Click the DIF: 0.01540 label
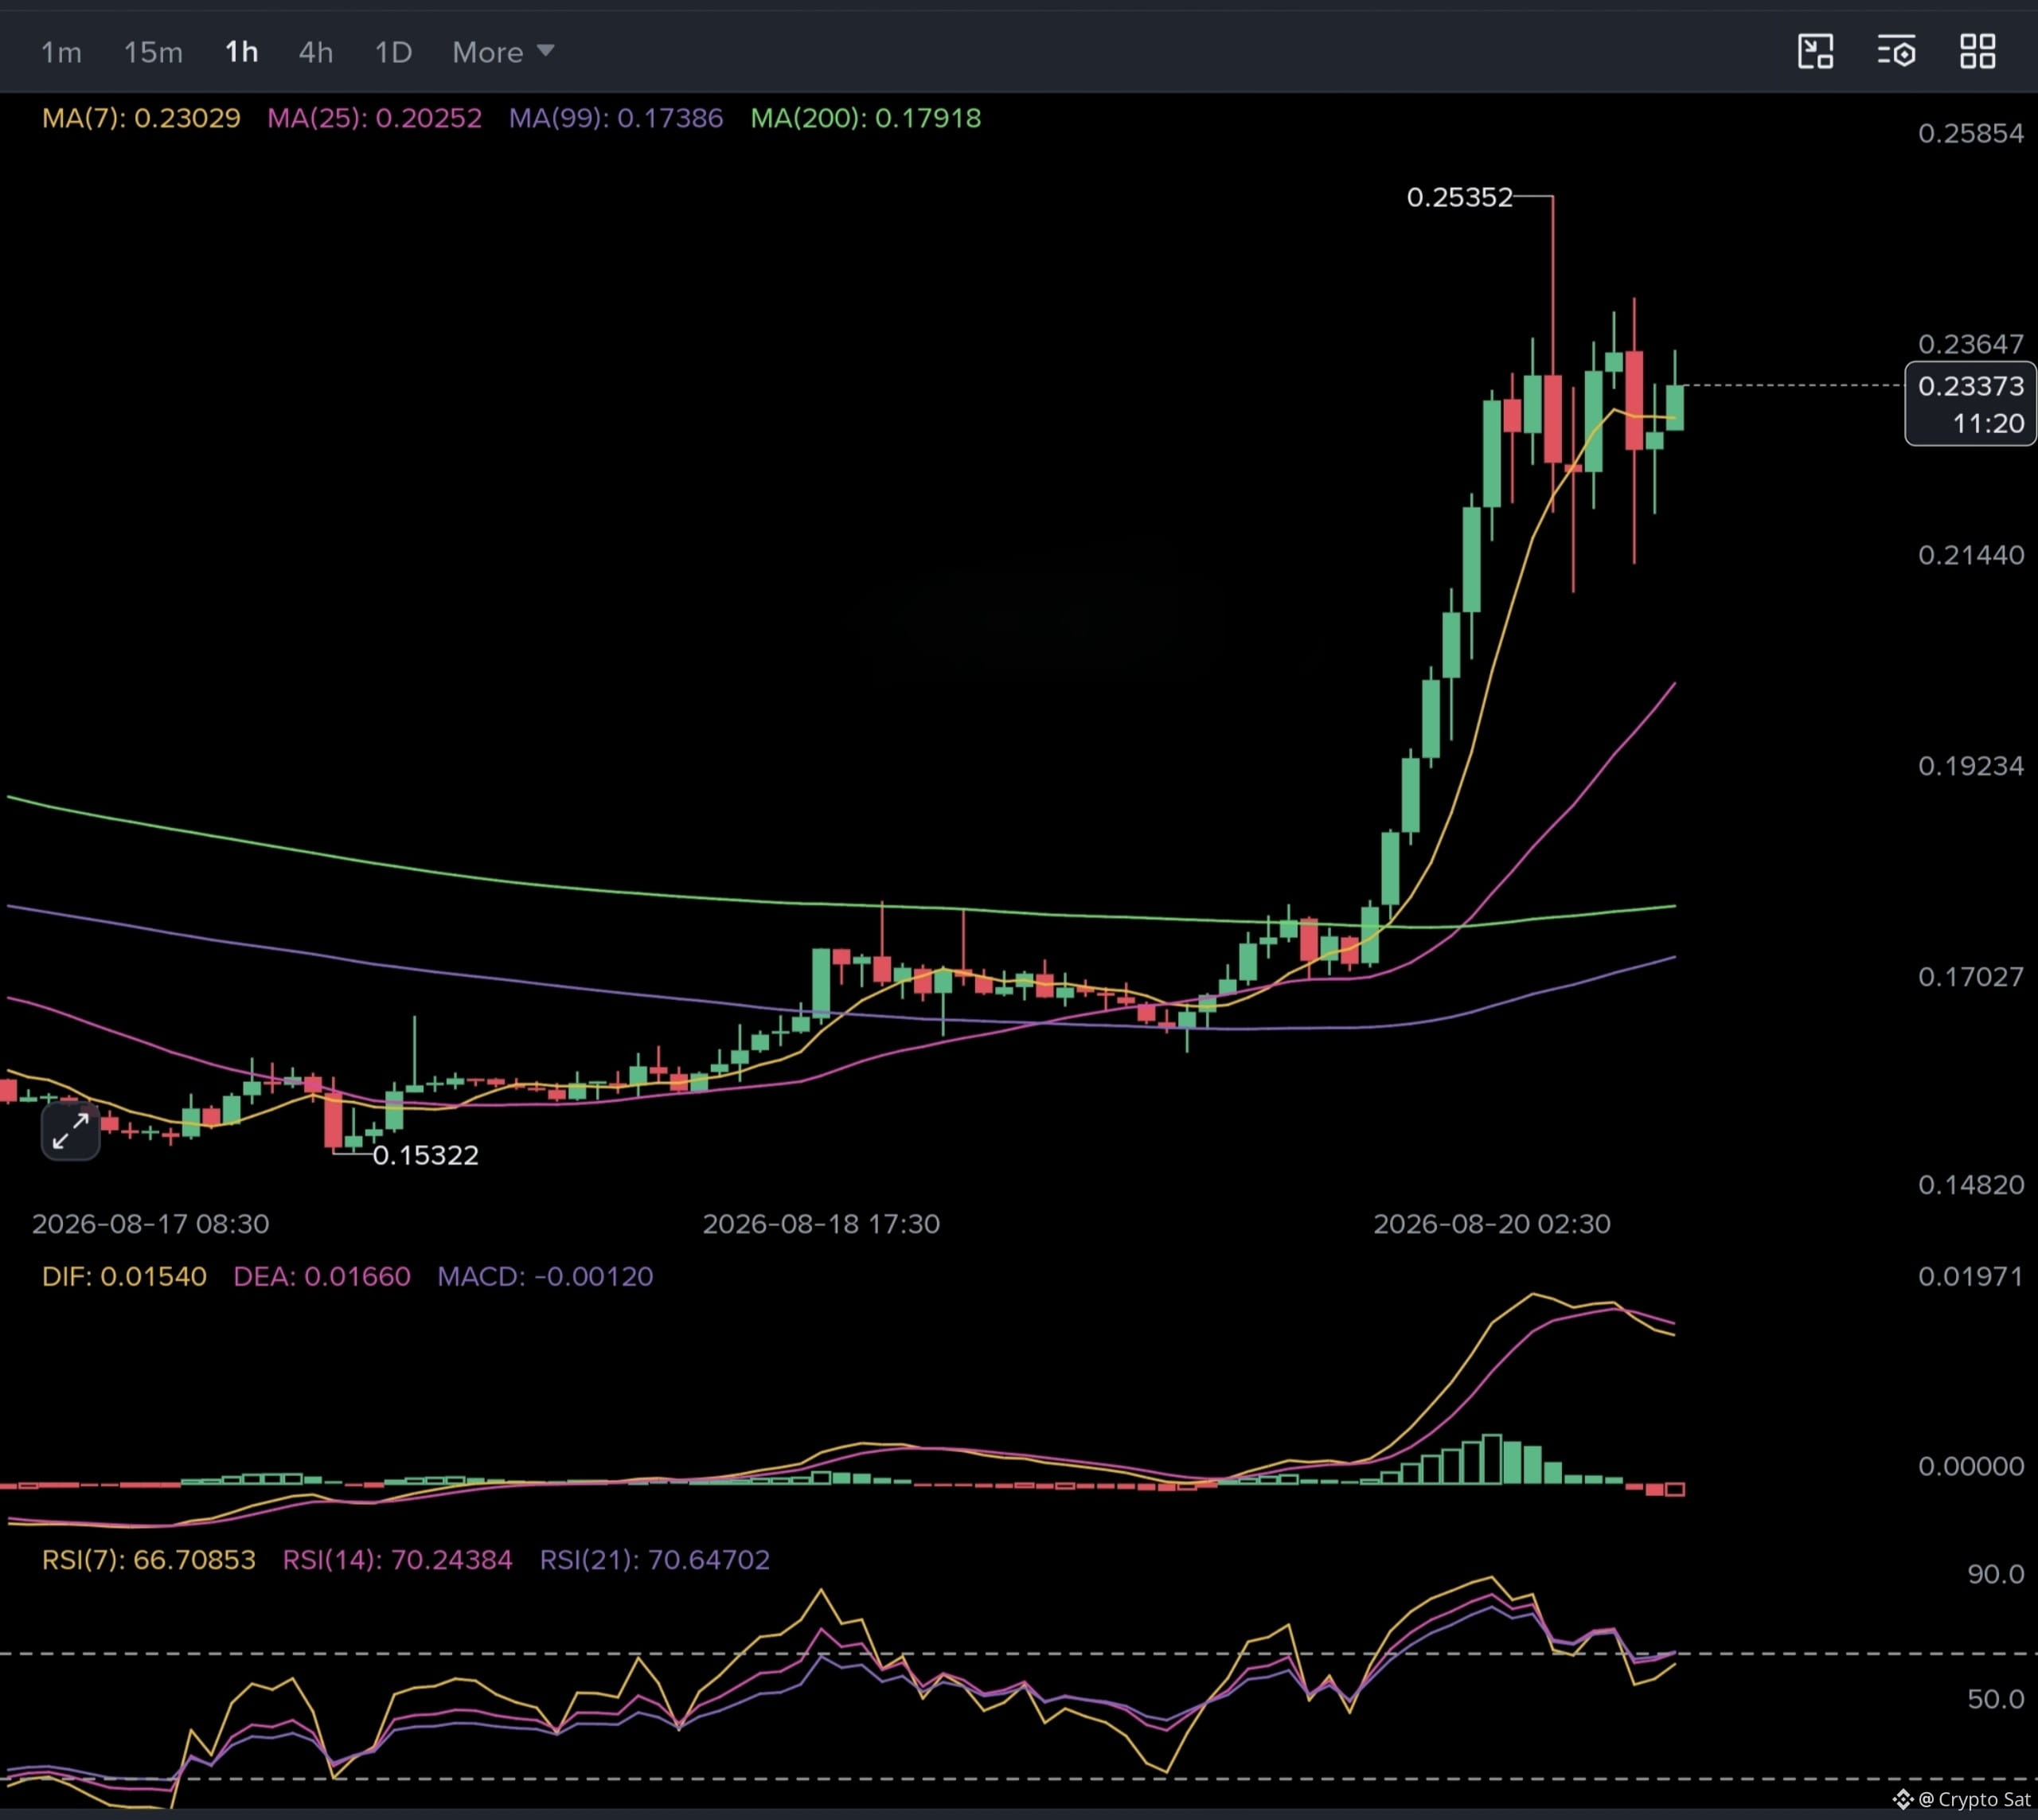The image size is (2038, 1820). click(124, 1276)
